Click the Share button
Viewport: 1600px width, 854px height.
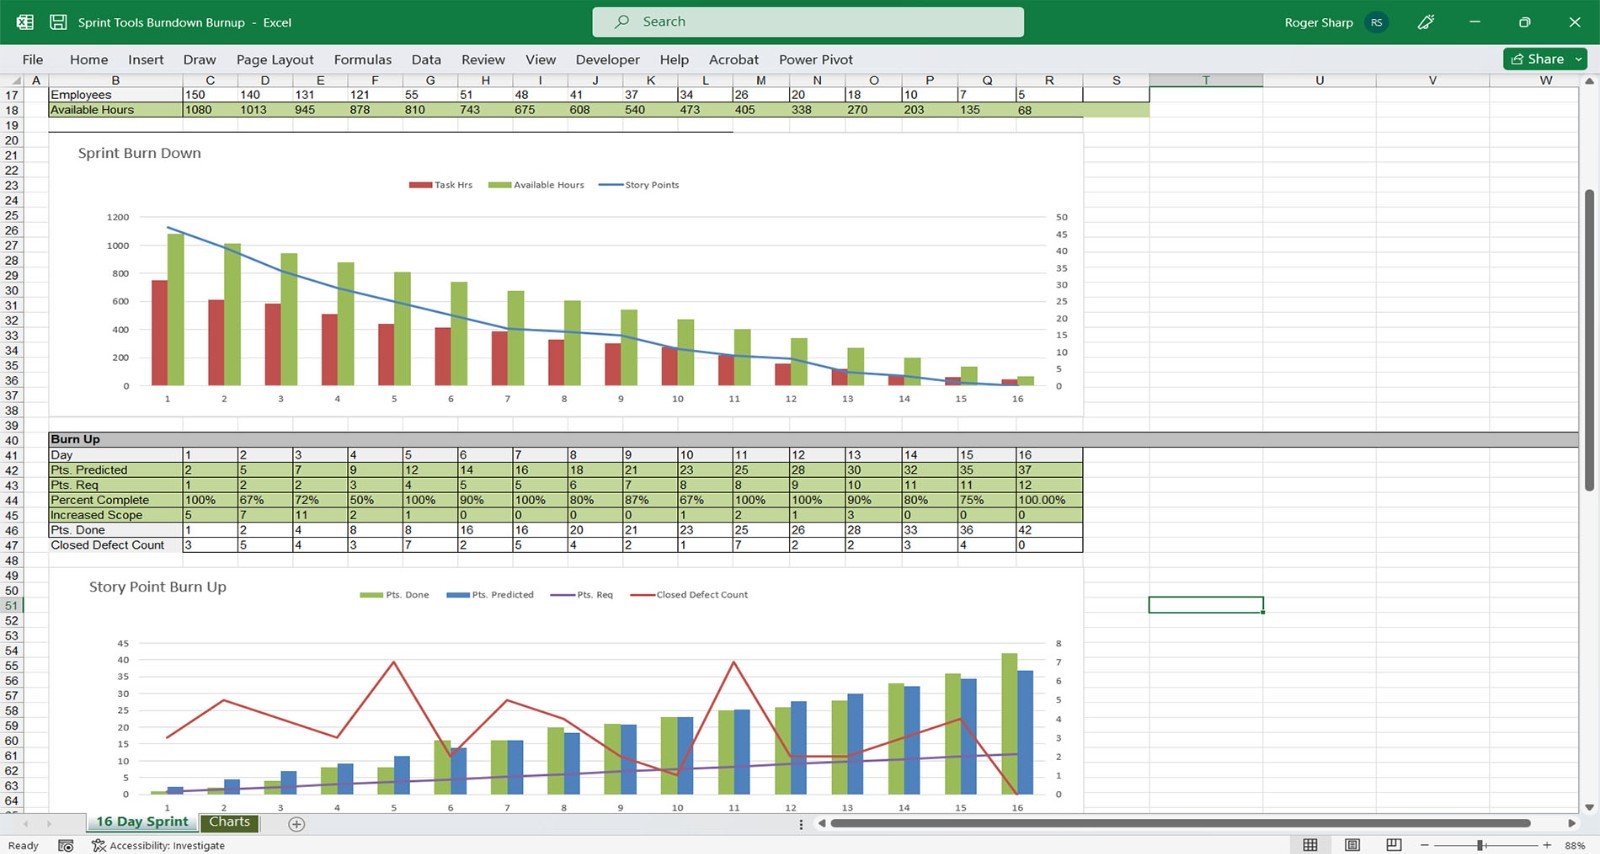[x=1538, y=59]
